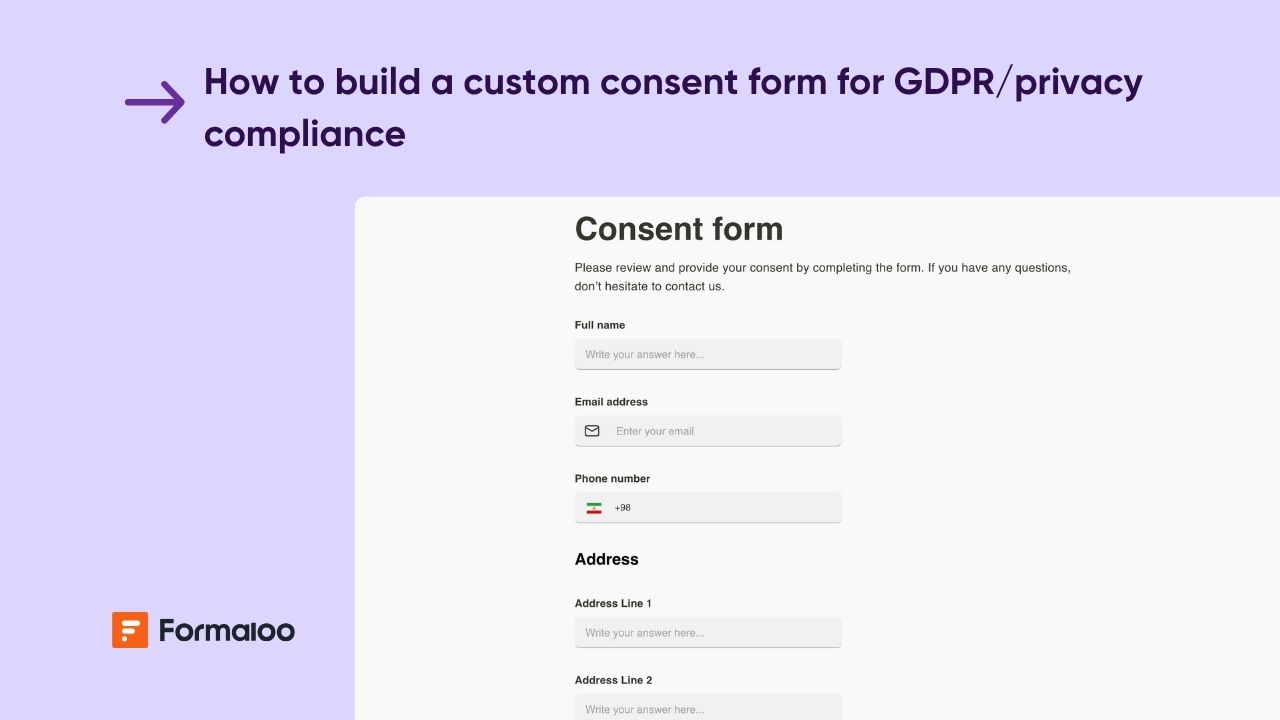Click the Full name input field
The height and width of the screenshot is (720, 1280).
(708, 354)
